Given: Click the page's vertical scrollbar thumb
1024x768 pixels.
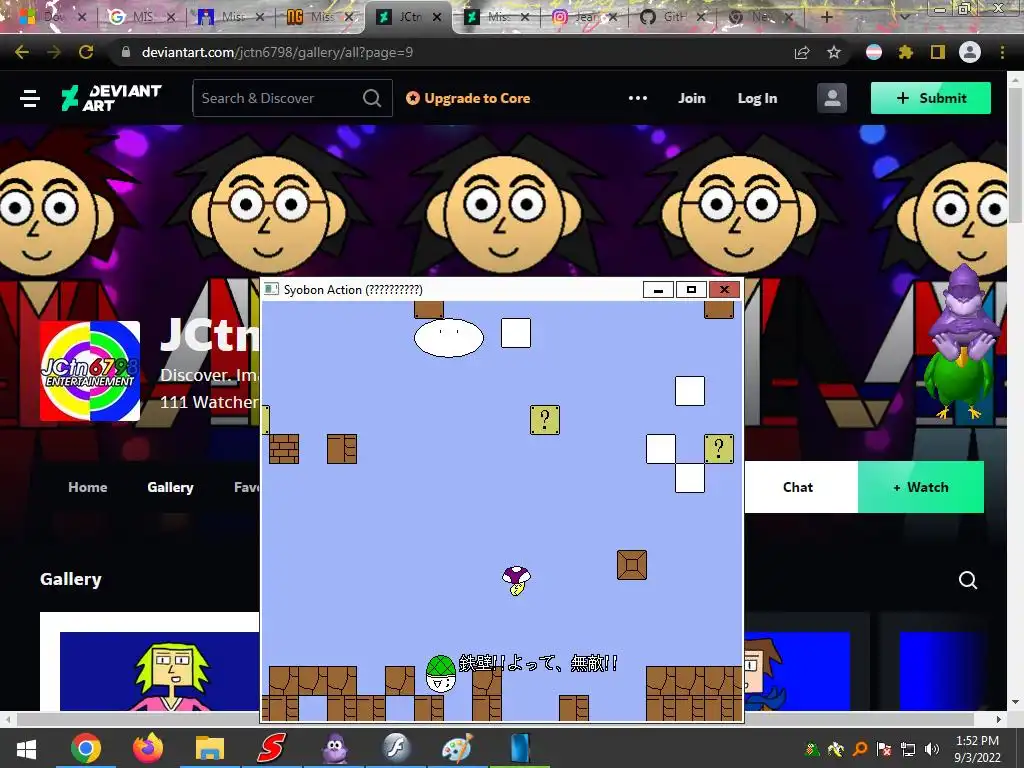Looking at the screenshot, I should click(1016, 153).
